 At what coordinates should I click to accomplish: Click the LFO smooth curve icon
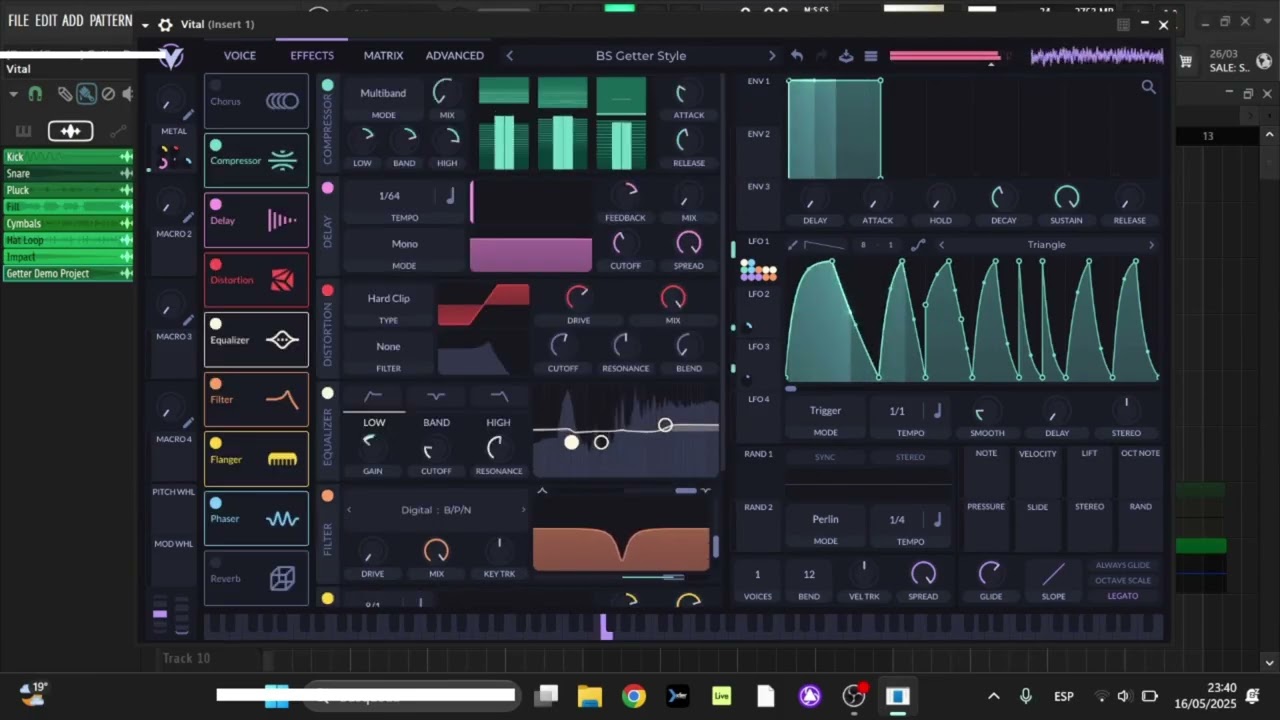[x=917, y=245]
